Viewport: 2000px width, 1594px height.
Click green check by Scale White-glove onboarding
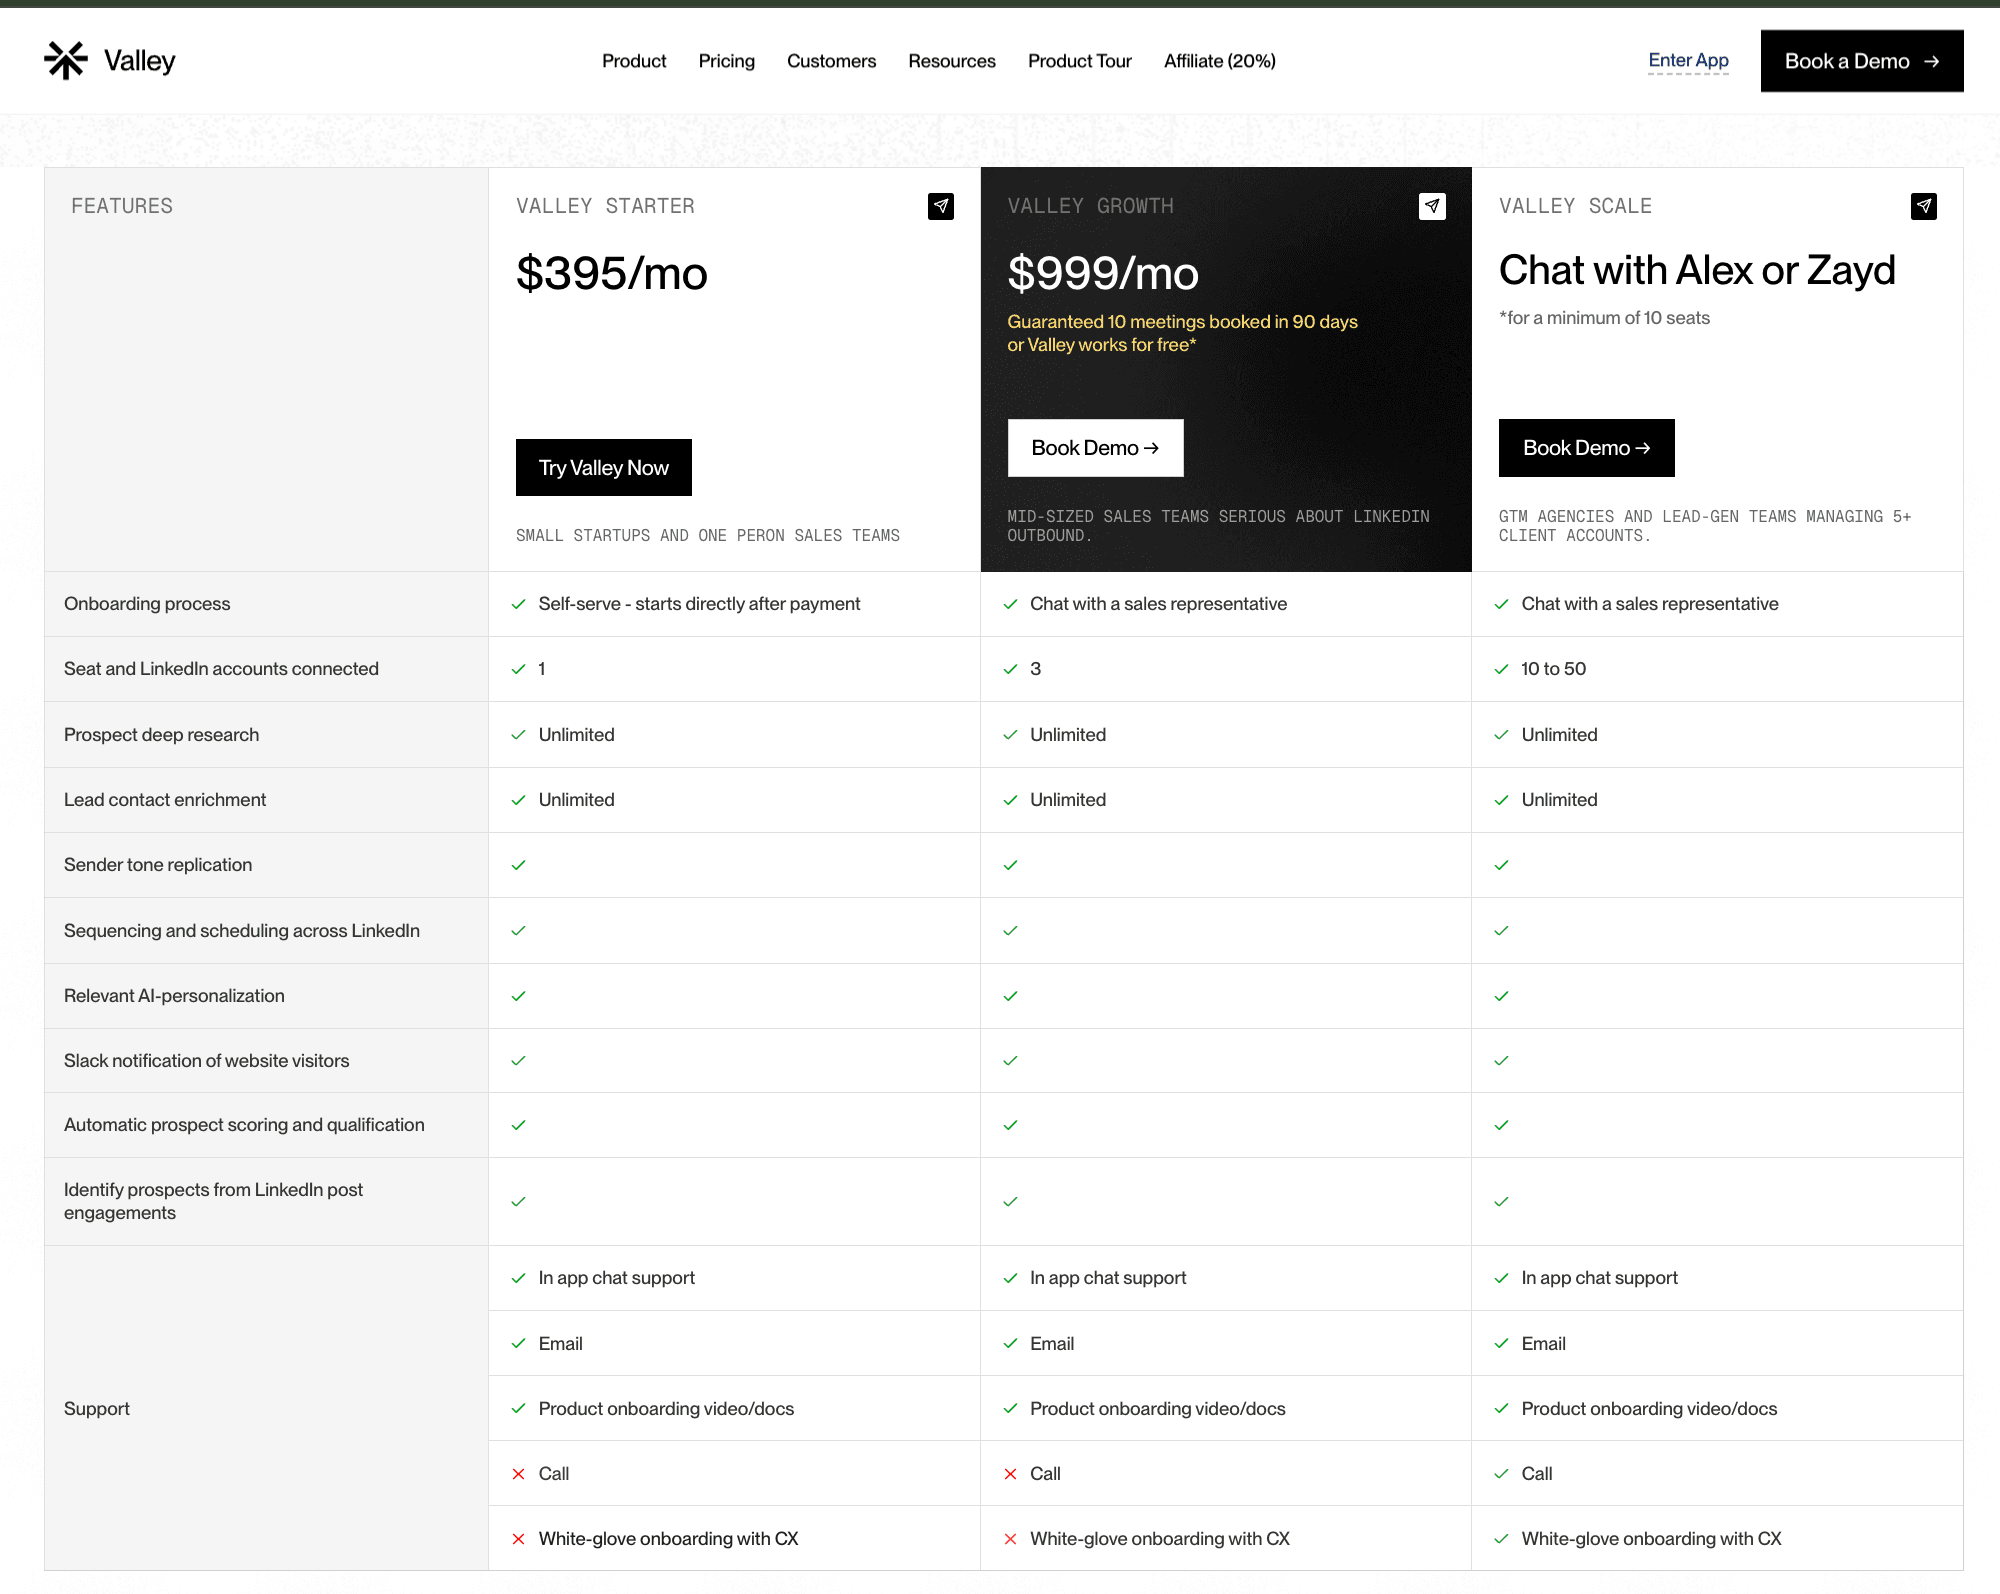pyautogui.click(x=1501, y=1539)
